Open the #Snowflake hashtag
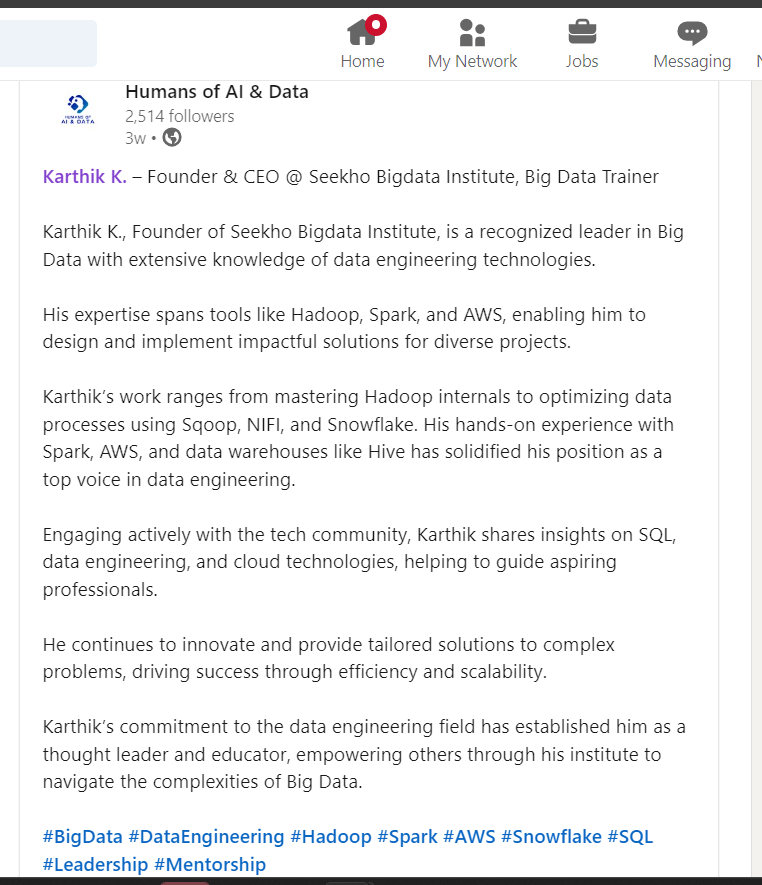This screenshot has width=762, height=885. point(551,836)
